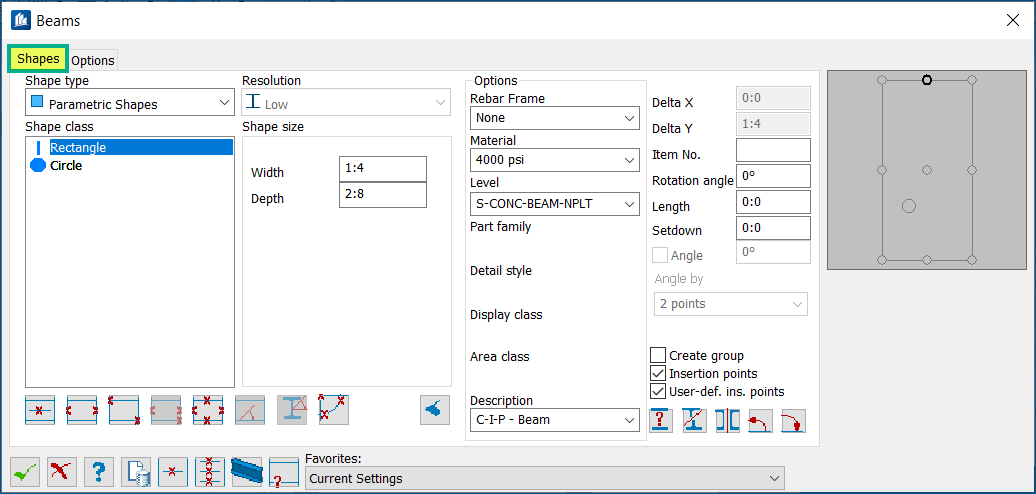Click the blue 3D beam icon
The height and width of the screenshot is (494, 1036).
pyautogui.click(x=246, y=471)
